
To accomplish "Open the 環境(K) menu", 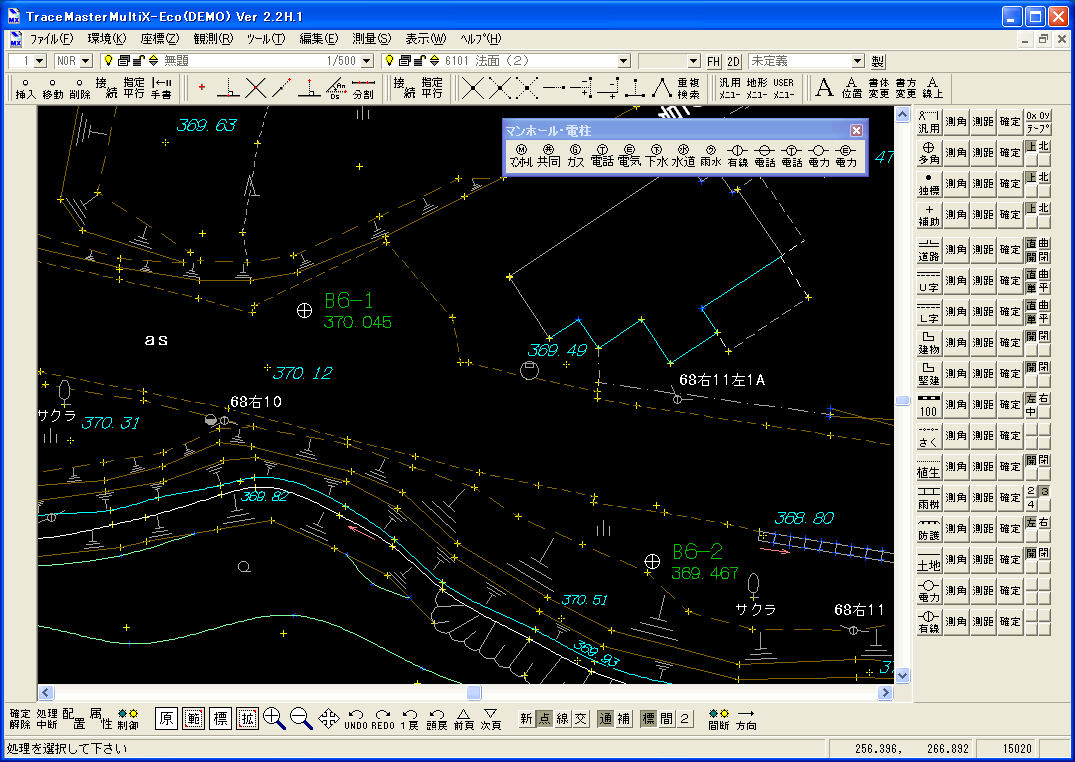I will coord(107,39).
